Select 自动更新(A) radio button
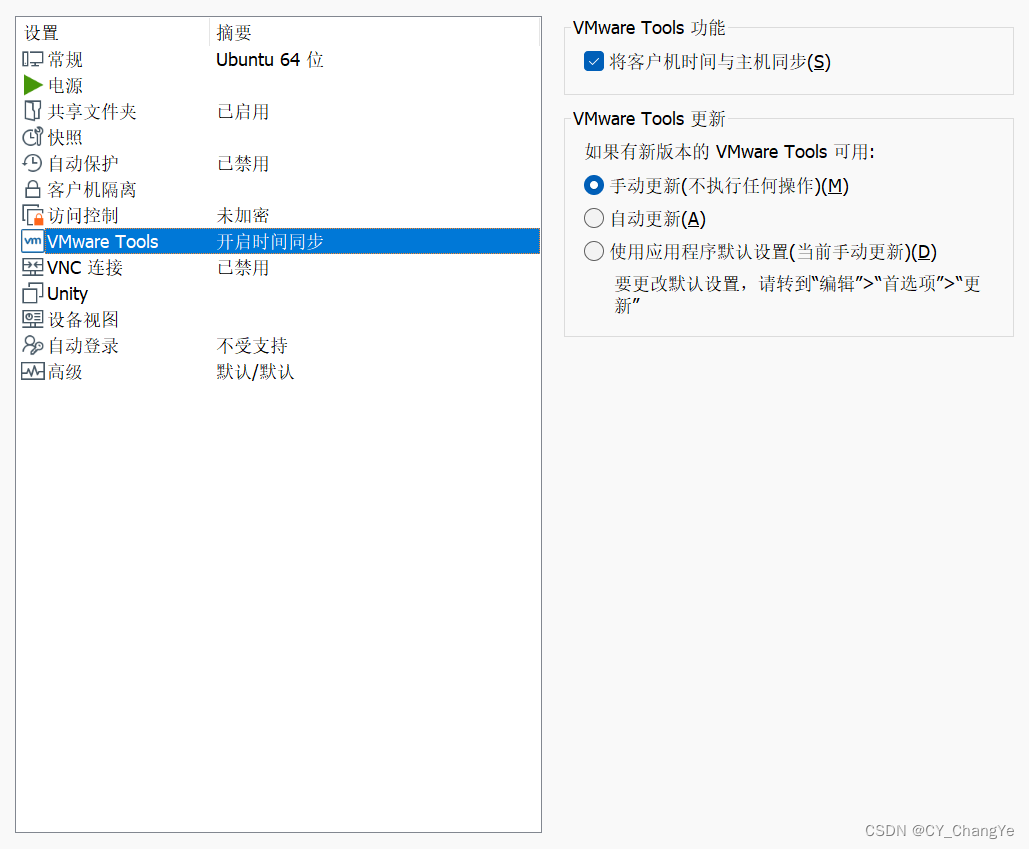The width and height of the screenshot is (1029, 849). click(594, 218)
